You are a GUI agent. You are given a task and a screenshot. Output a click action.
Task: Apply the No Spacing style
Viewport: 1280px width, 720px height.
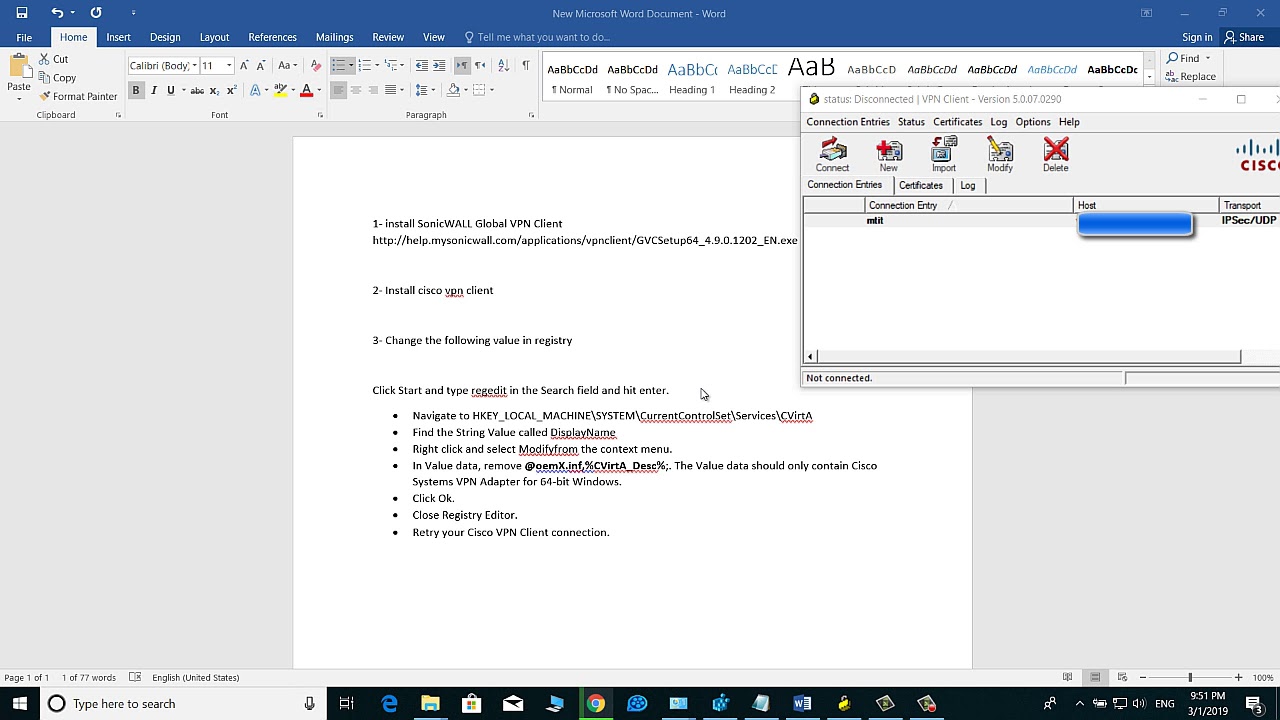click(632, 78)
